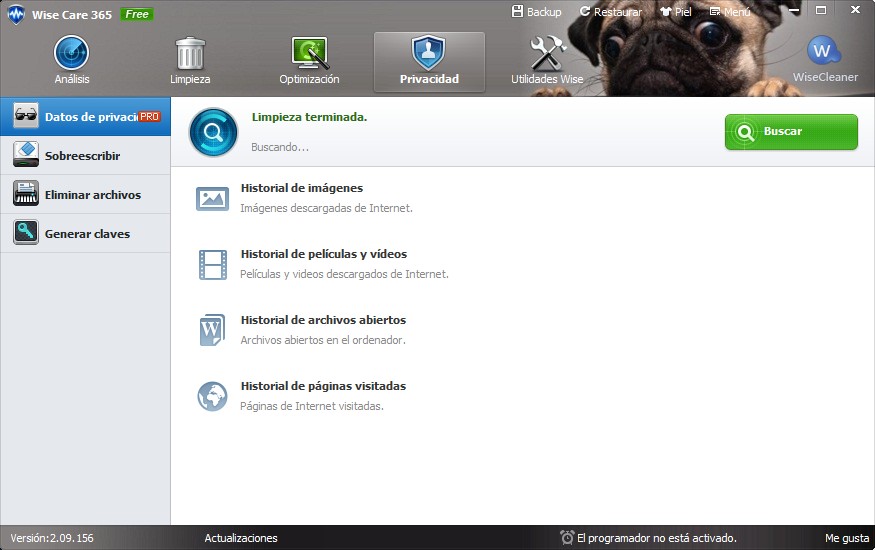The height and width of the screenshot is (550, 875).
Task: Click the Restaurar option
Action: tap(610, 12)
